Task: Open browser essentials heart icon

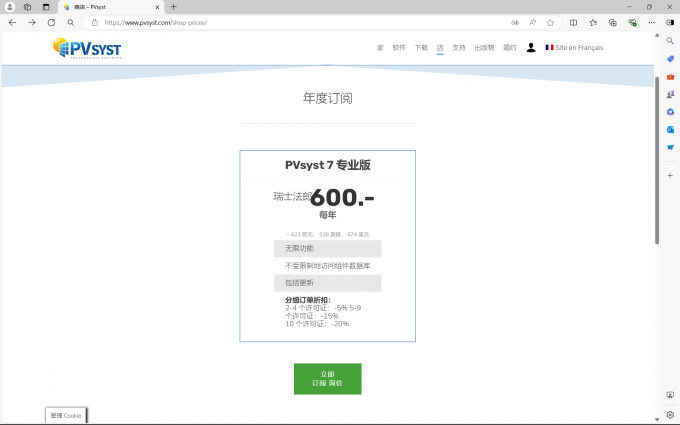Action: pos(632,23)
